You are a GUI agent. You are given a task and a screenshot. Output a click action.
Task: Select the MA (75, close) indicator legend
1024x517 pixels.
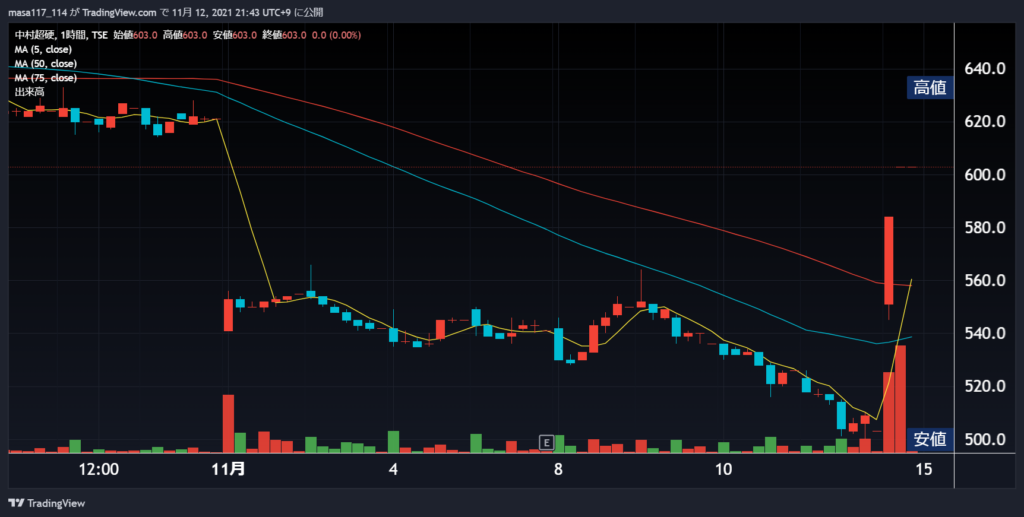46,78
